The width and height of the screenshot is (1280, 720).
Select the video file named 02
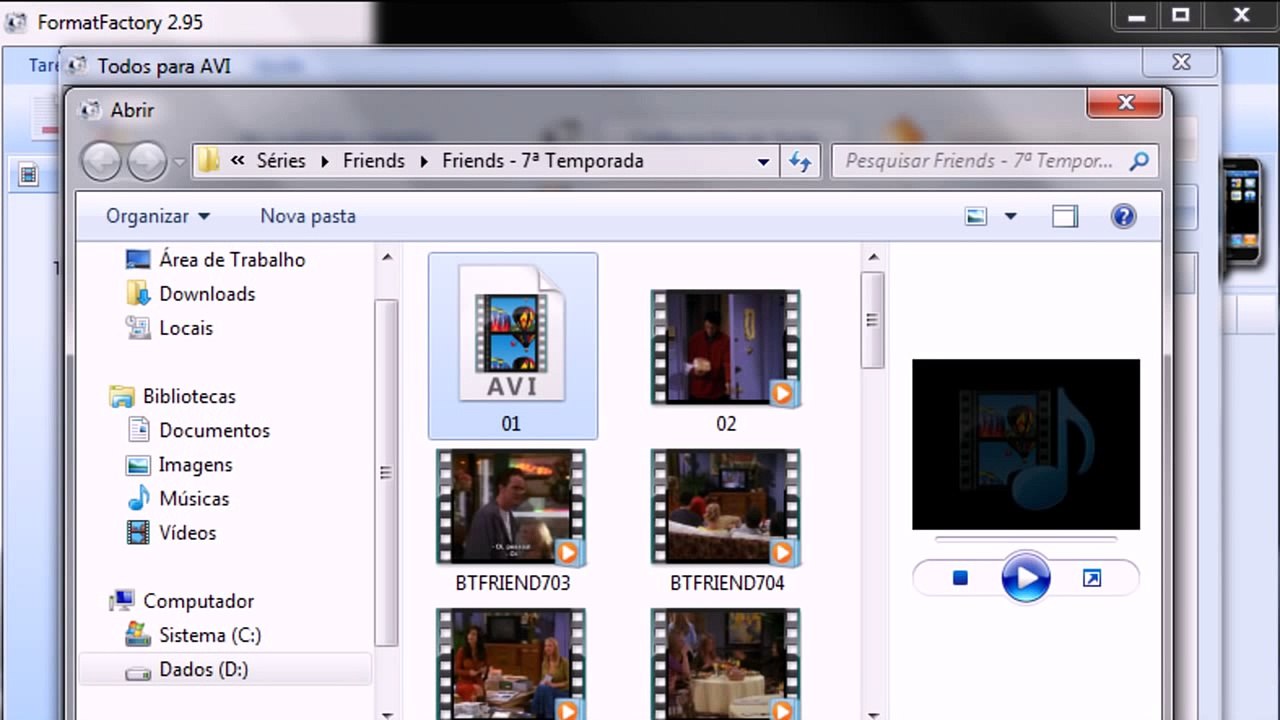pyautogui.click(x=726, y=361)
